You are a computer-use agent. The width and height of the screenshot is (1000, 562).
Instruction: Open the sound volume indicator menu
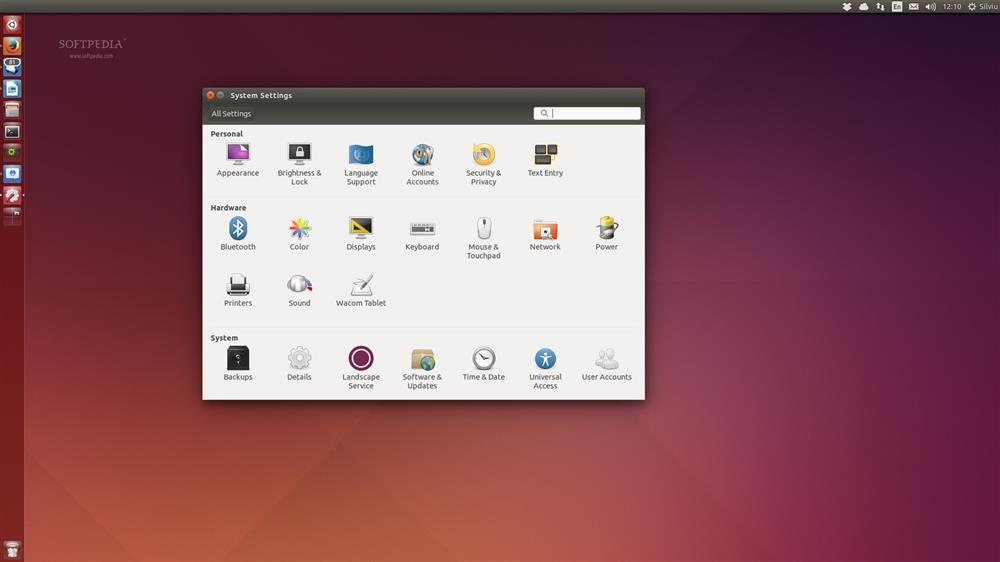930,7
